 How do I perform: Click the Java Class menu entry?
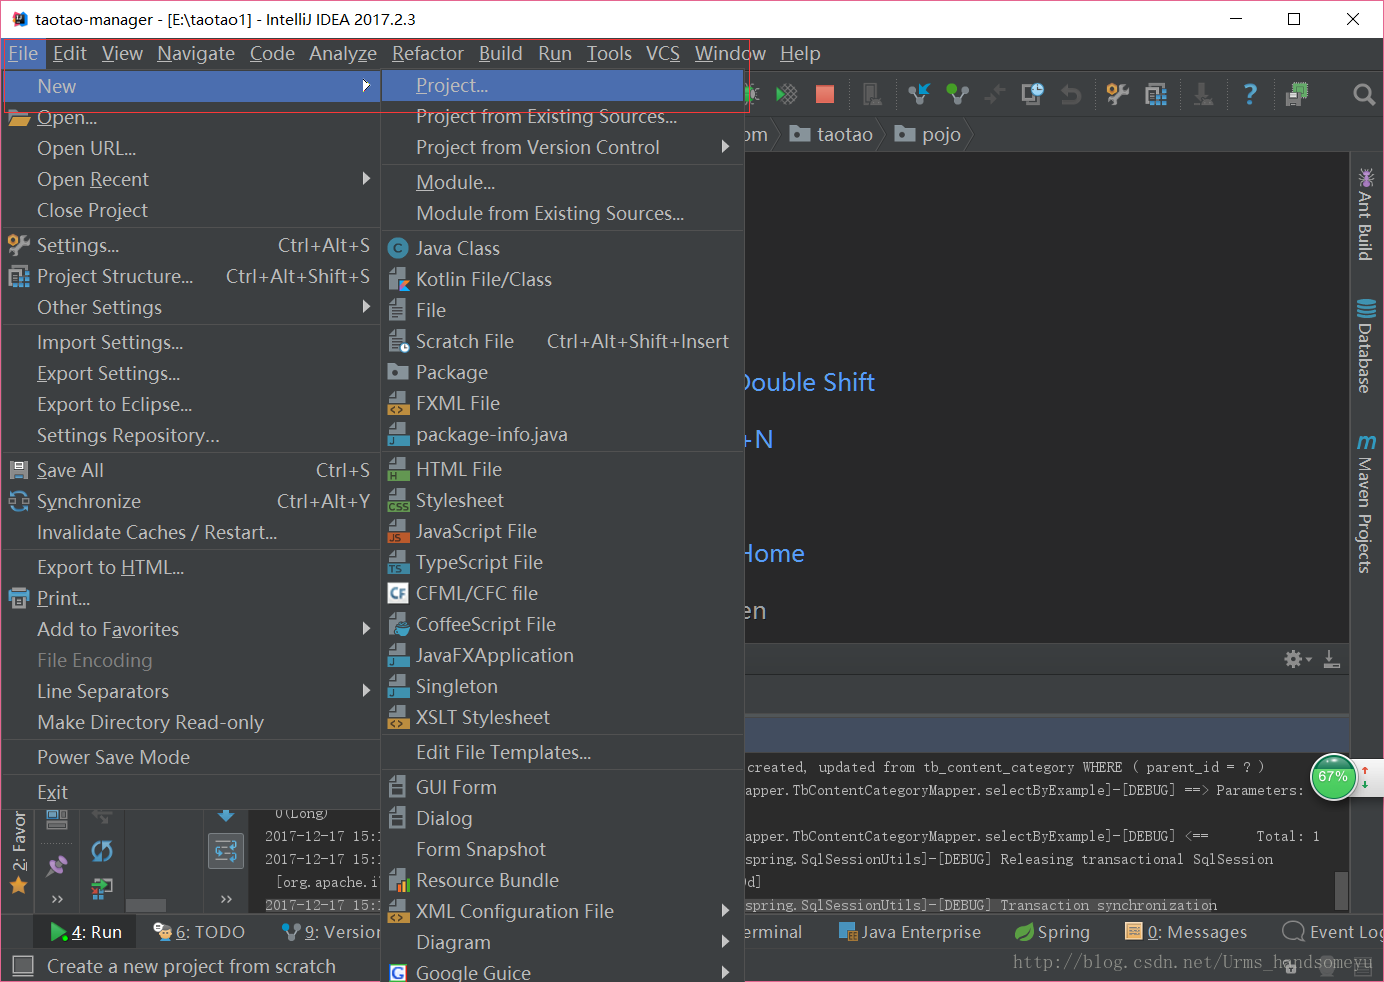coord(562,248)
